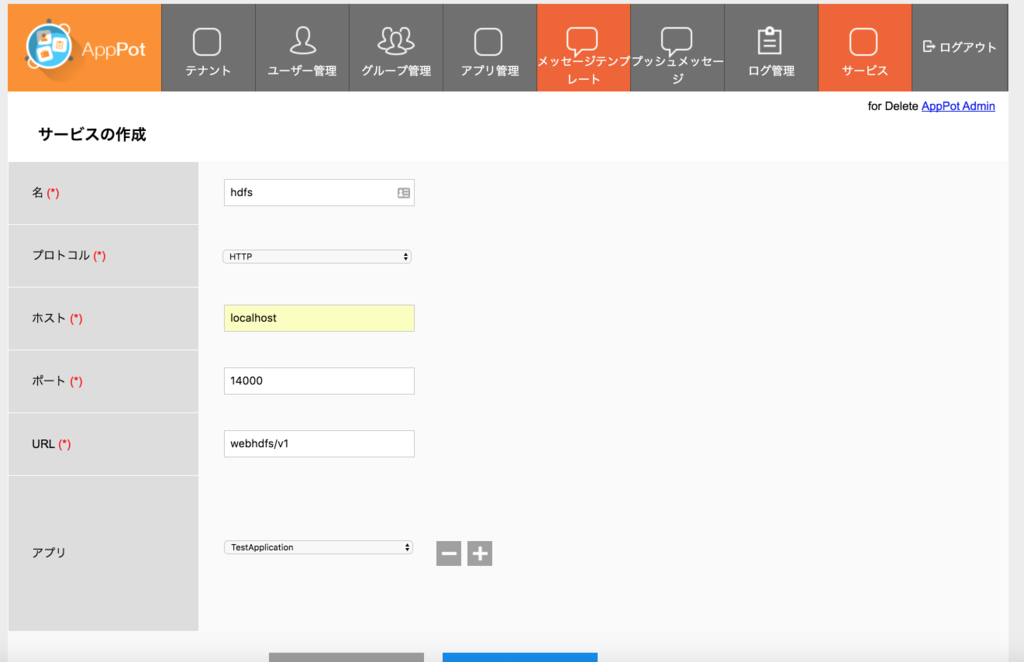1024x662 pixels.
Task: Follow the AppPot Admin link
Action: pyautogui.click(x=958, y=106)
